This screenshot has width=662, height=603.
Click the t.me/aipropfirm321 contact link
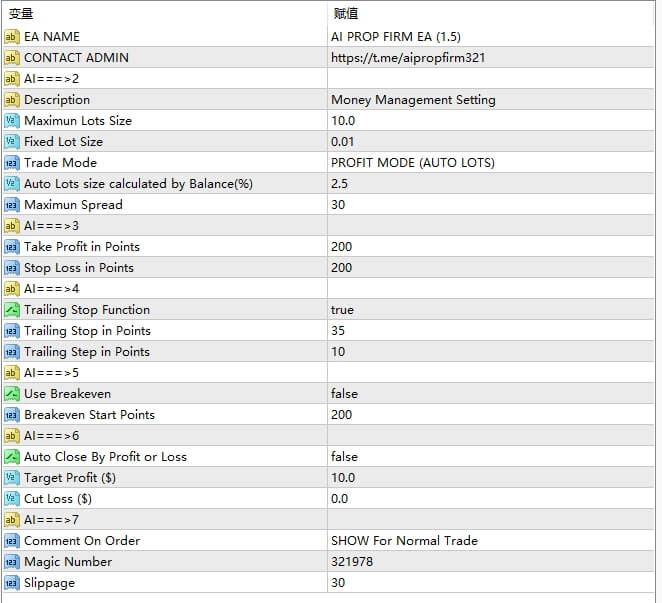point(408,58)
